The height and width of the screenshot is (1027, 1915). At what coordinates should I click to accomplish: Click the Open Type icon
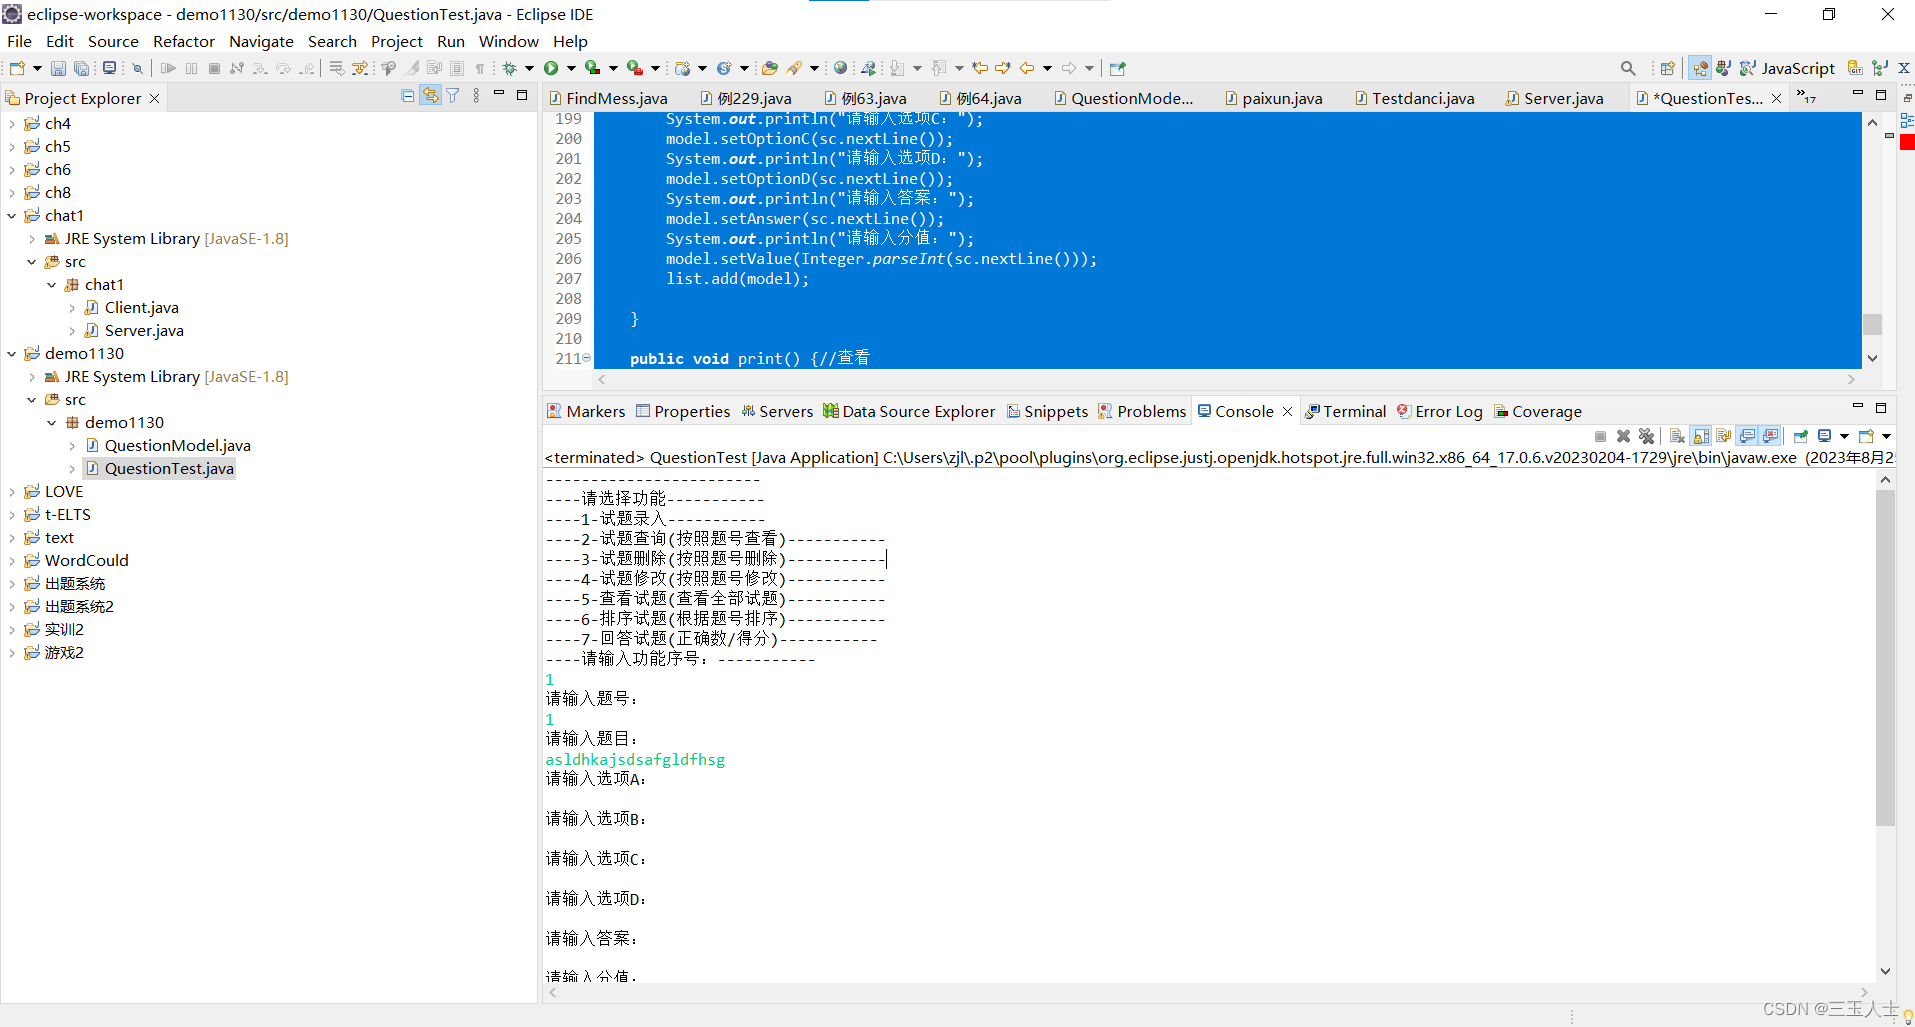click(x=769, y=68)
